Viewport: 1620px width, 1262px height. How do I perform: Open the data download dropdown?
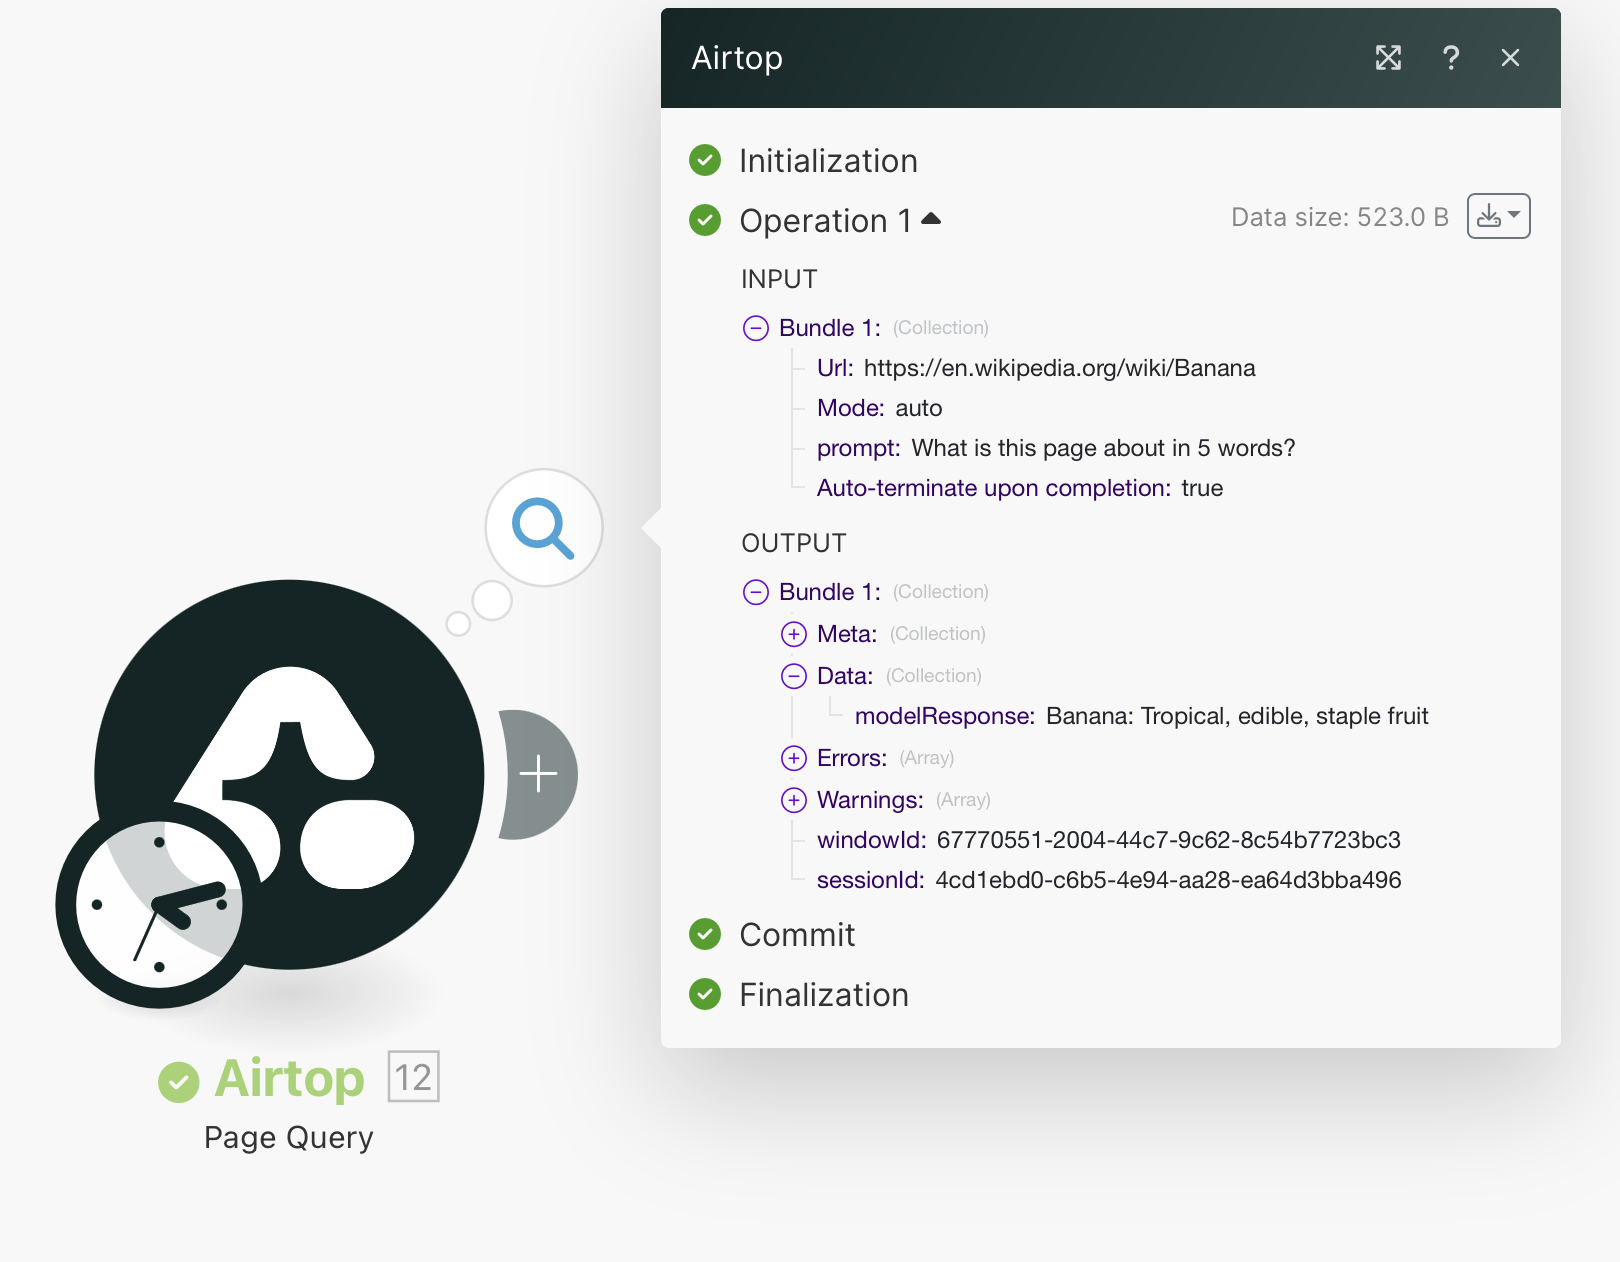(x=1497, y=215)
